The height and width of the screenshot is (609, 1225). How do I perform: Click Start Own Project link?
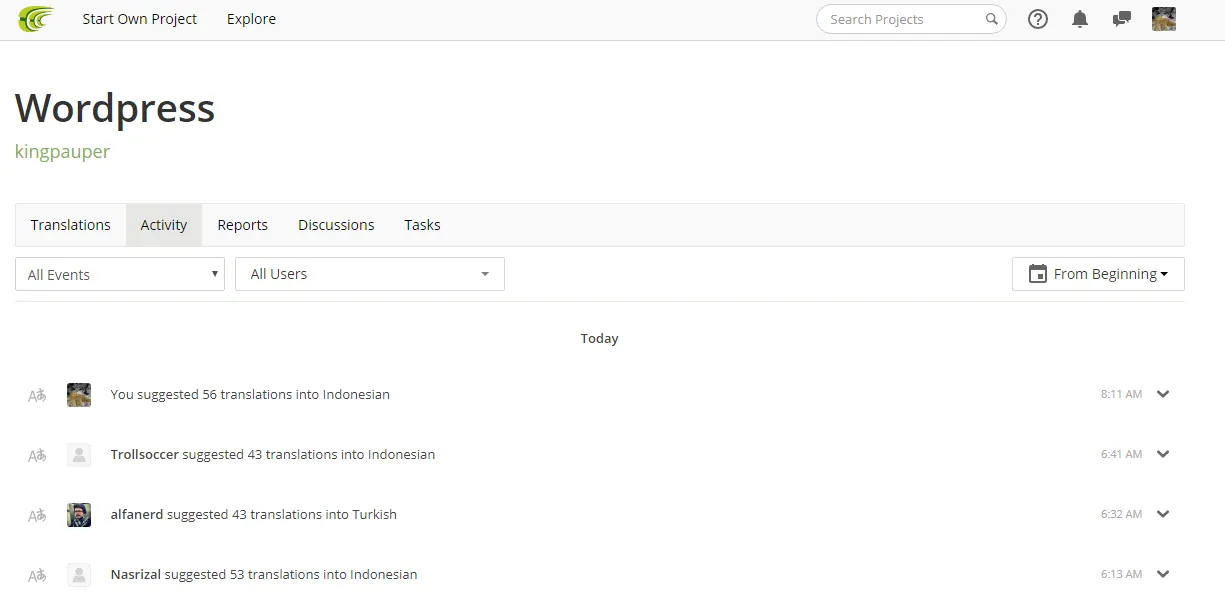pos(140,19)
